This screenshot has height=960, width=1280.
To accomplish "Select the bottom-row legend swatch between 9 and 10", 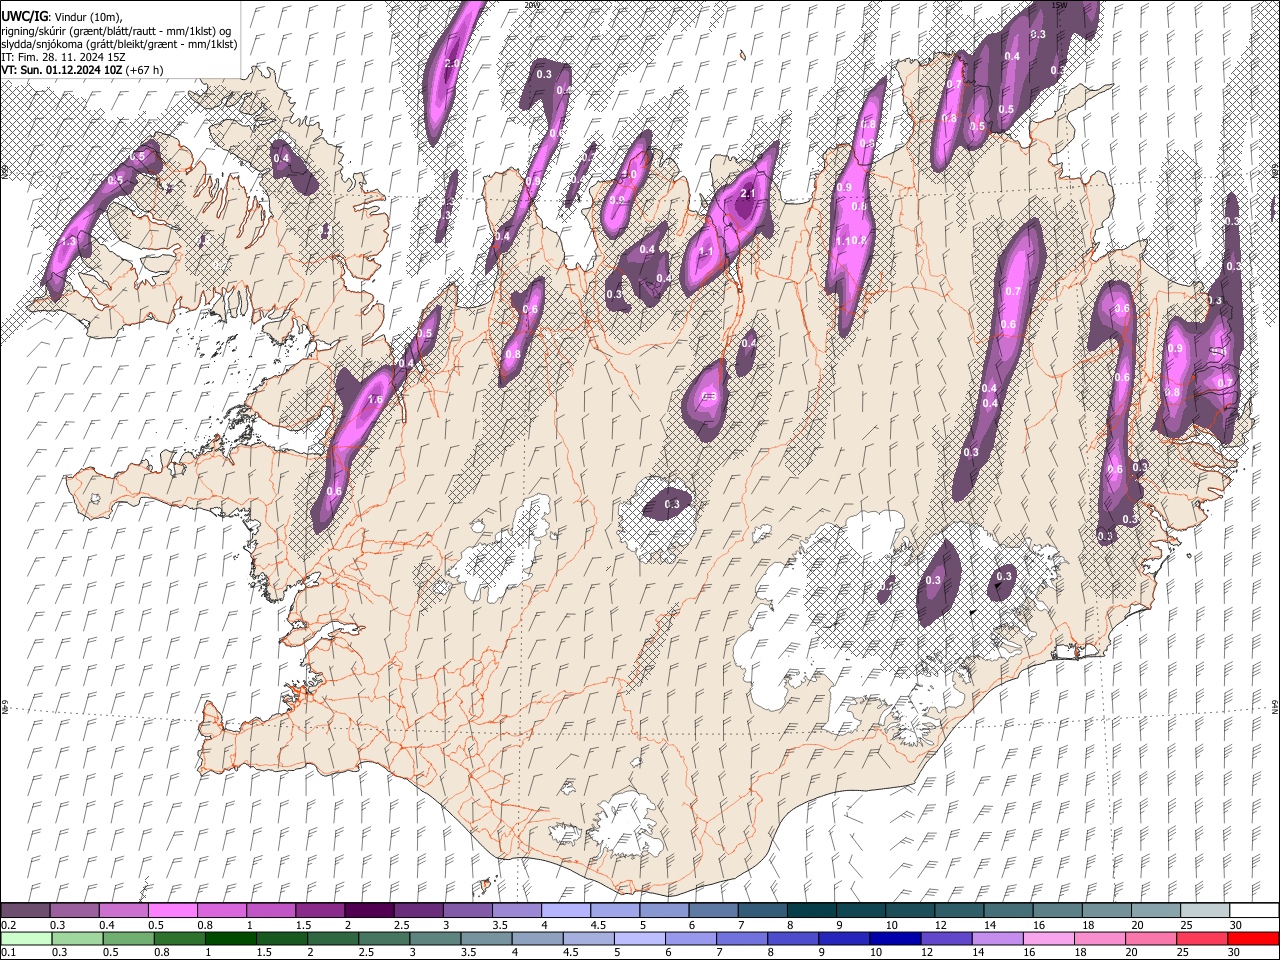I will [x=843, y=938].
